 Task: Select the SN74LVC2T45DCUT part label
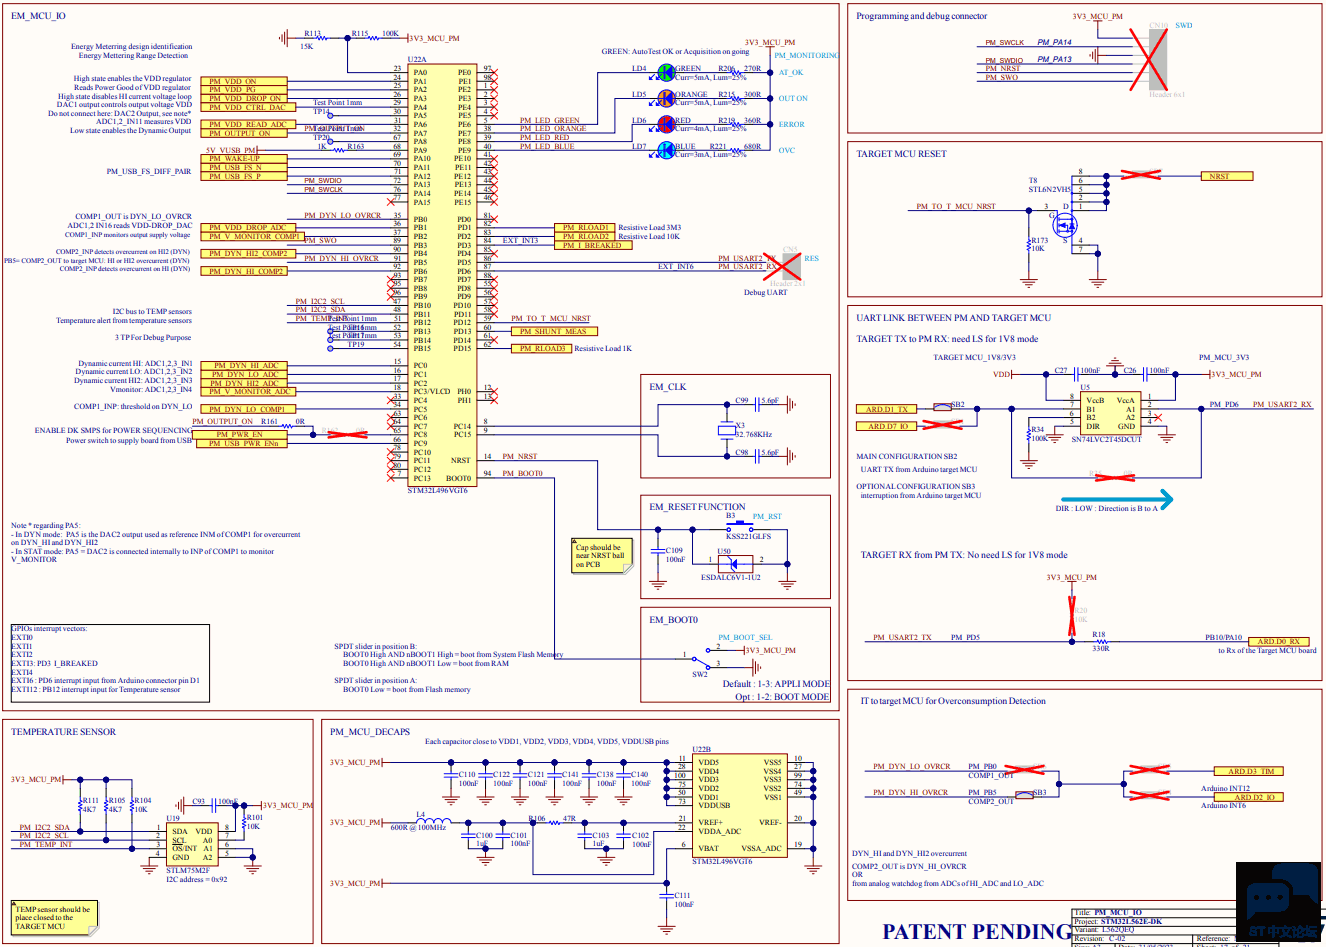[1106, 439]
